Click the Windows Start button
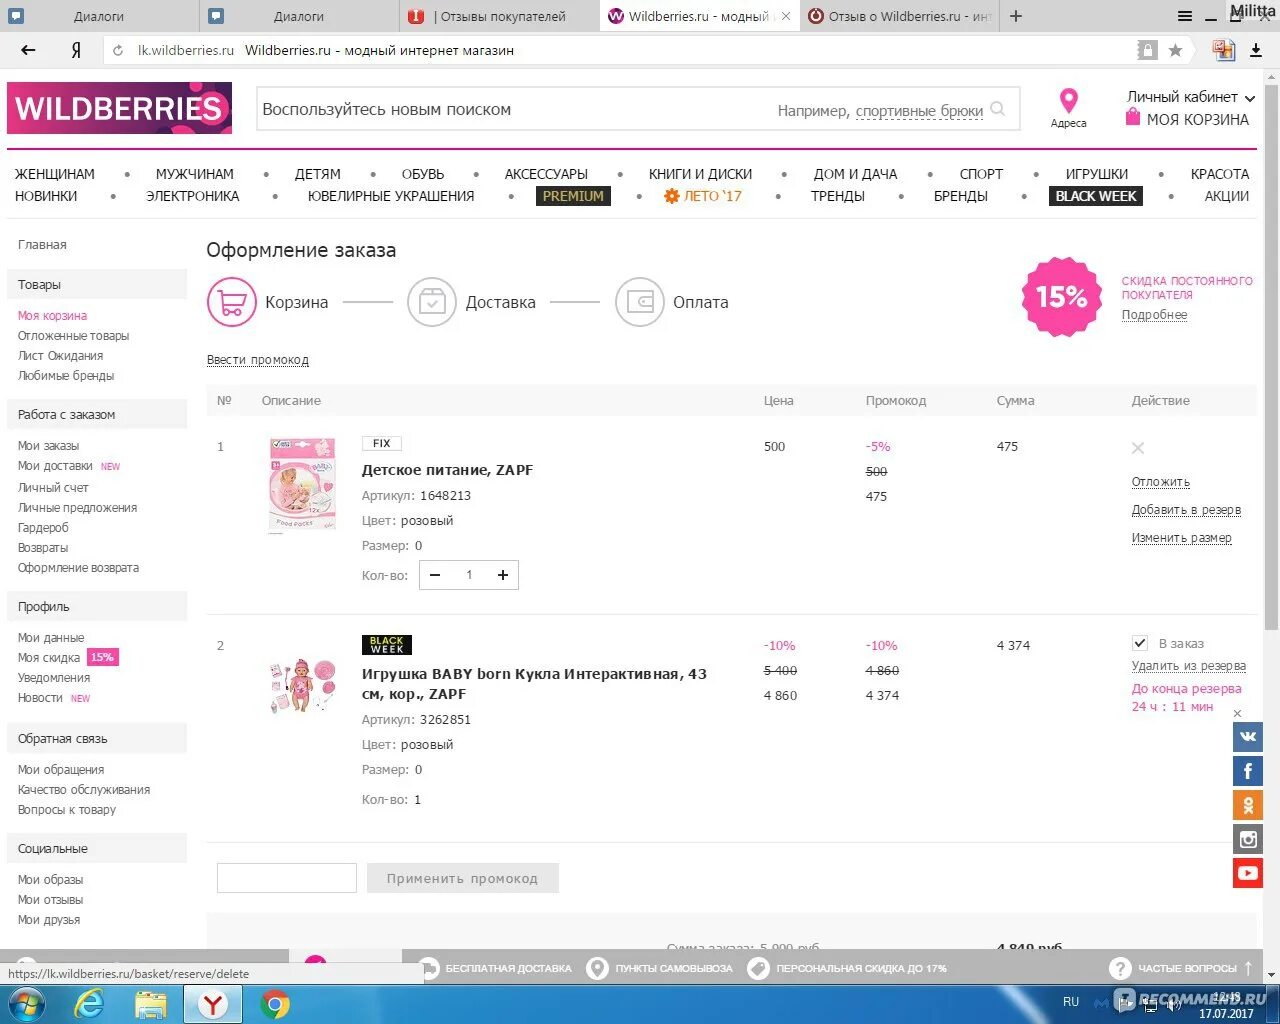Image resolution: width=1280 pixels, height=1024 pixels. 26,1004
